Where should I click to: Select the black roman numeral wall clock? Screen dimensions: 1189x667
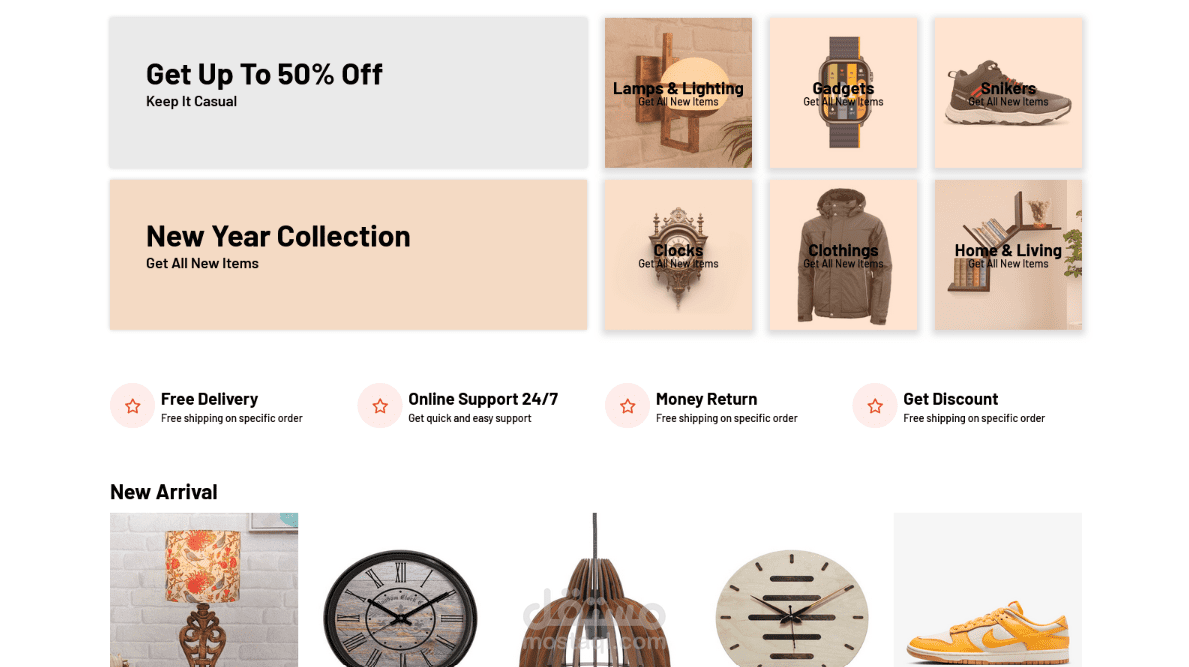(x=400, y=608)
